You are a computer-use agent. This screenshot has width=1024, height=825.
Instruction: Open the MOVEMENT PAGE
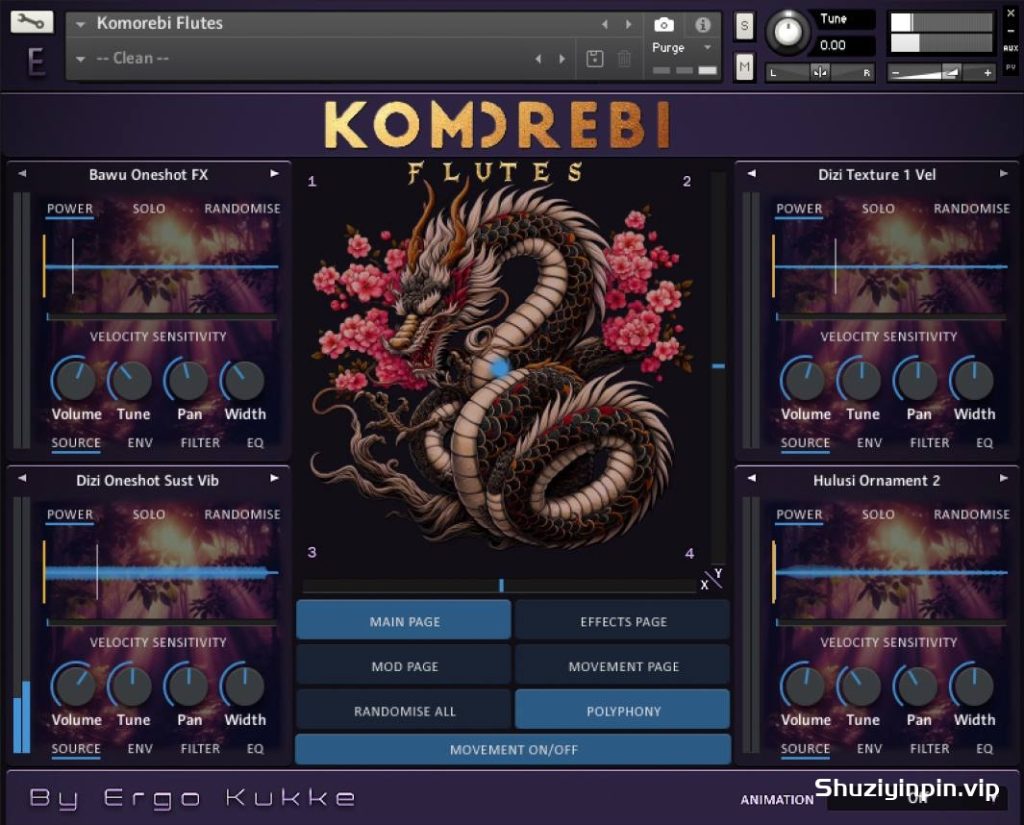tap(622, 666)
